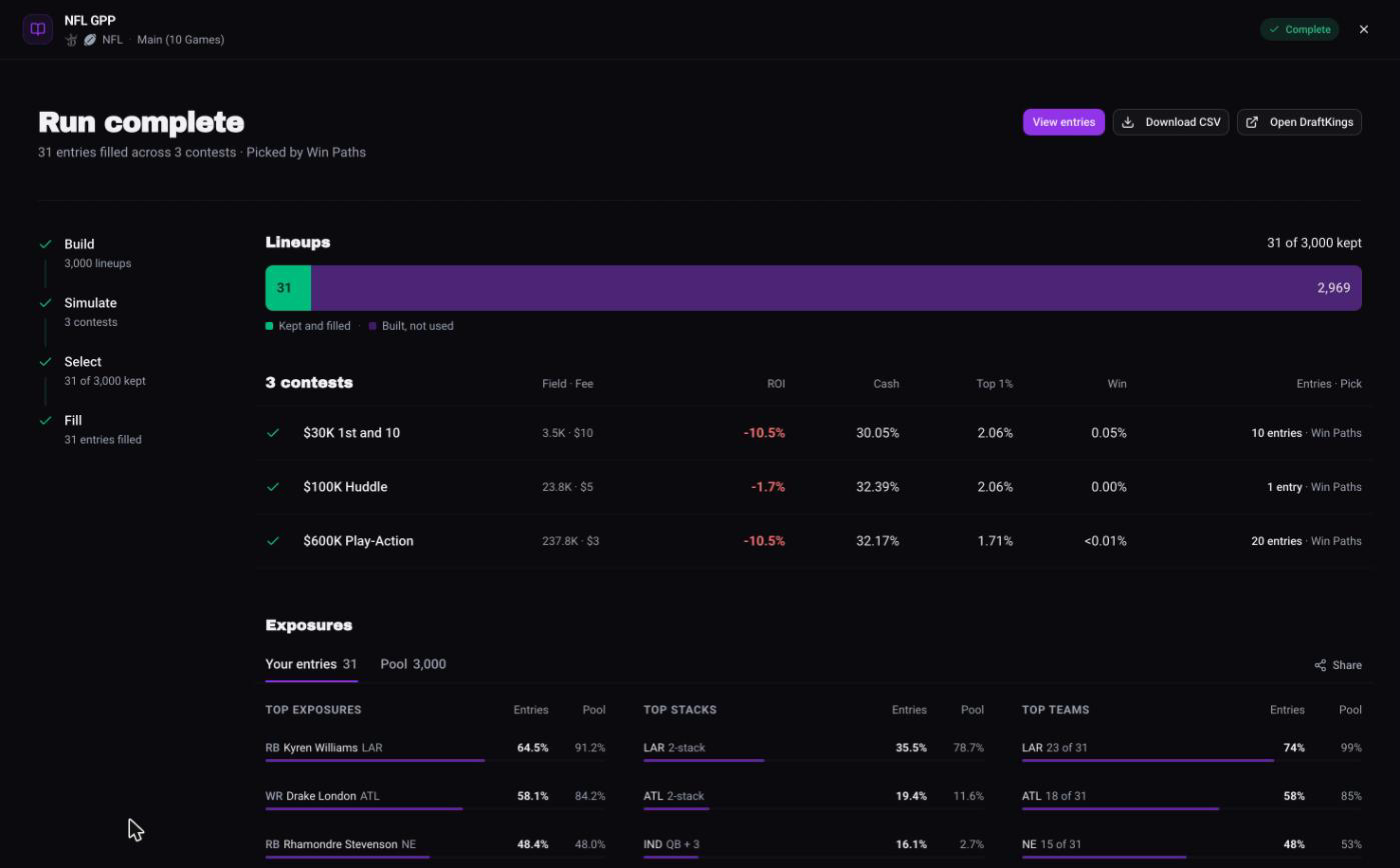Click -1.7% ROI value for $100K Huddle
This screenshot has height=868, width=1400.
point(768,487)
